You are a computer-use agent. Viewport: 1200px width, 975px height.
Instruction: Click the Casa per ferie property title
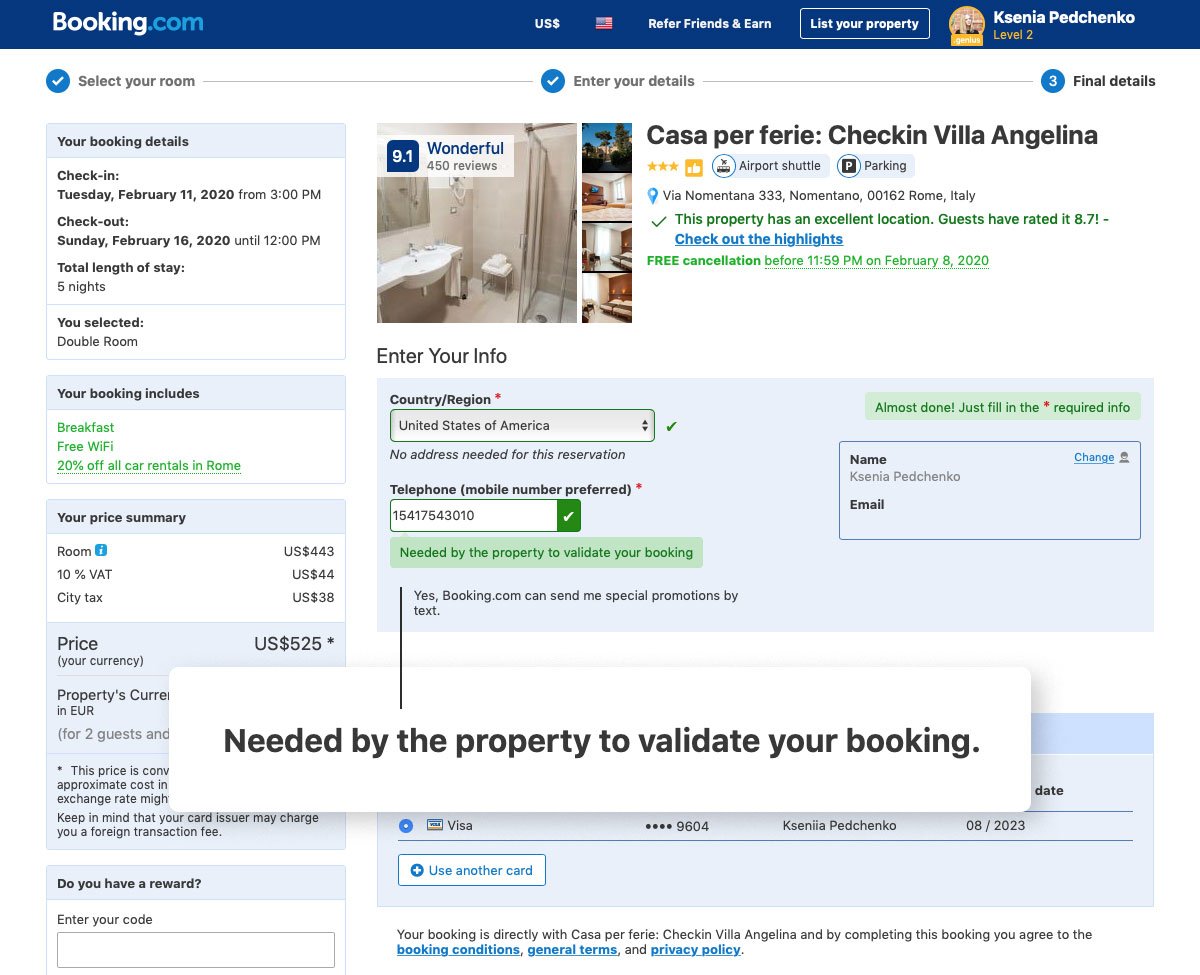click(x=872, y=135)
